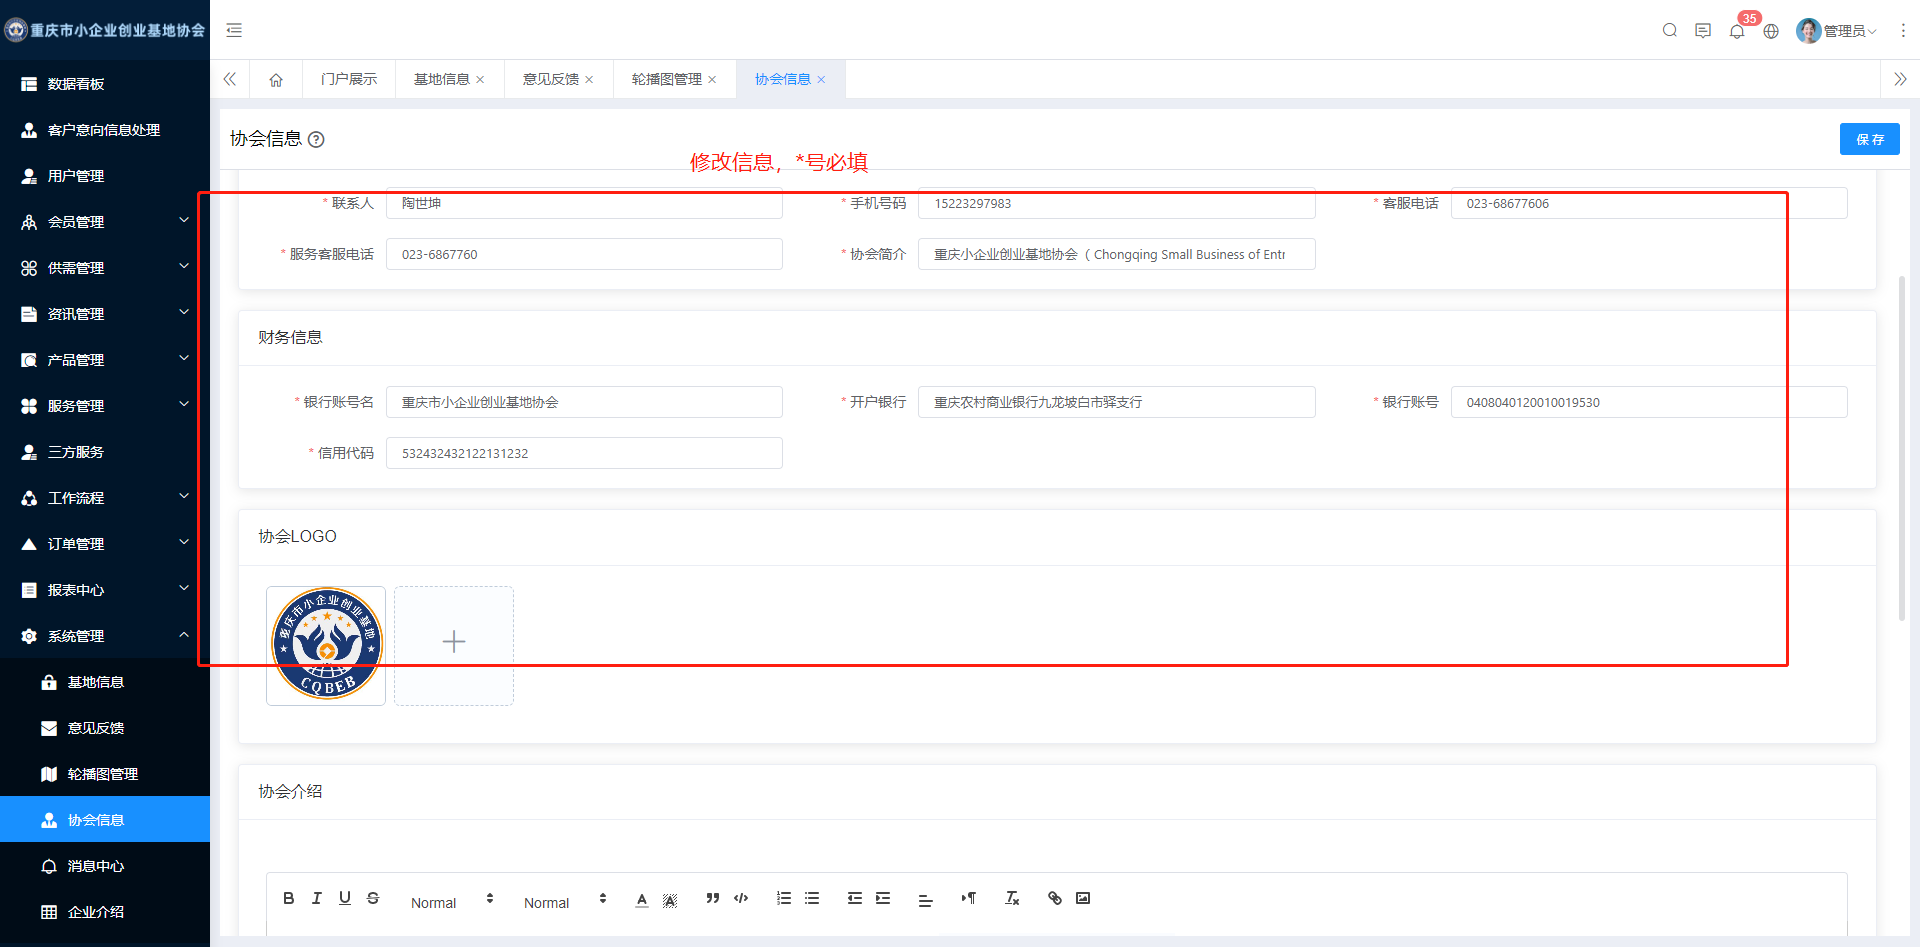Open the text background color picker
Viewport: 1920px width, 947px height.
[670, 899]
